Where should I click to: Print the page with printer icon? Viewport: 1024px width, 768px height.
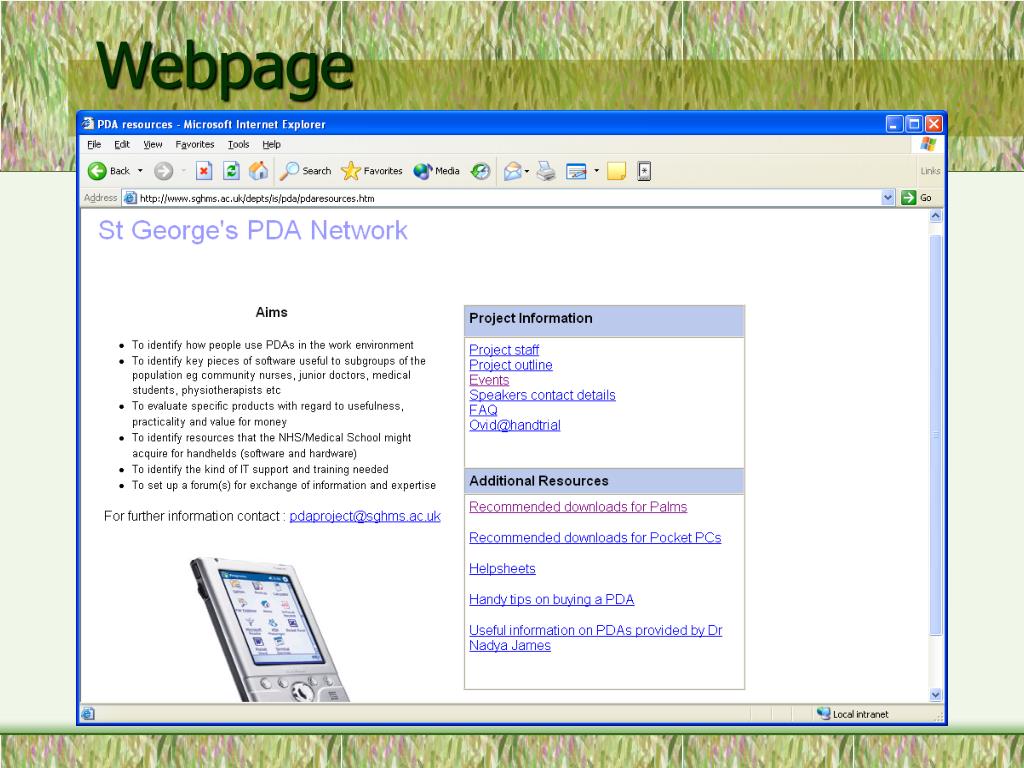coord(546,171)
